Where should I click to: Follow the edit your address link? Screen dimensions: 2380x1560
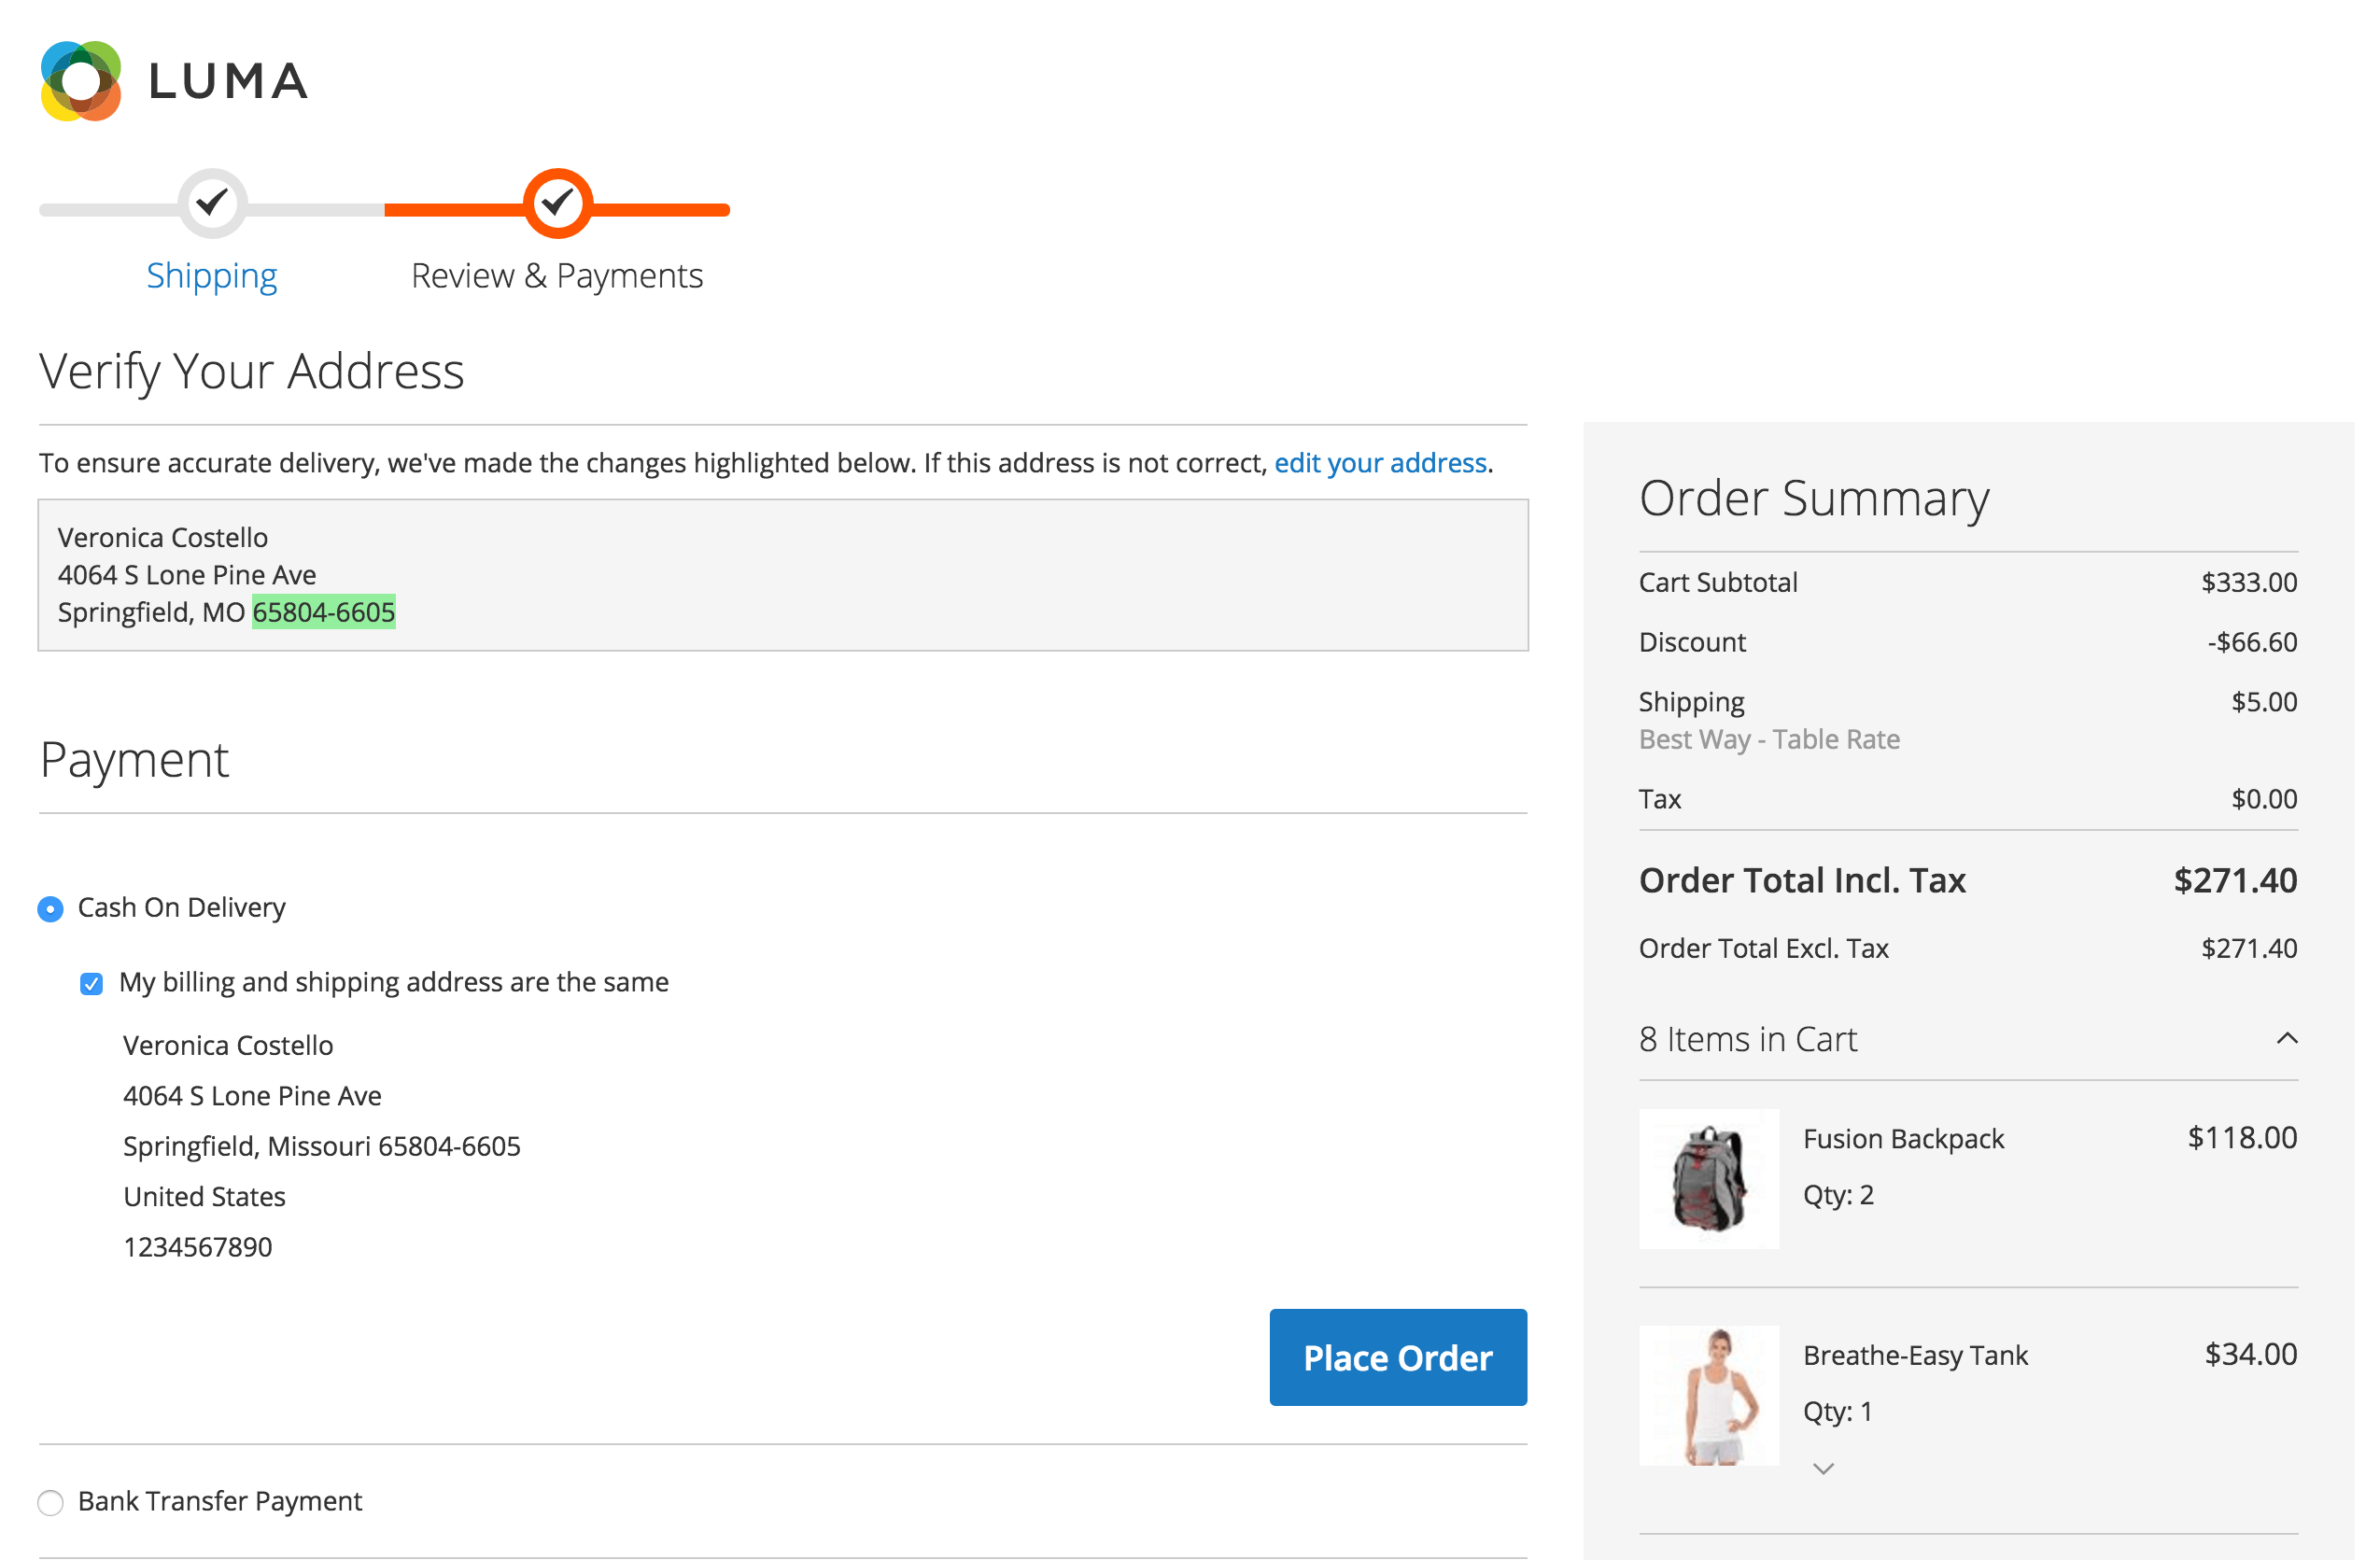click(x=1380, y=463)
